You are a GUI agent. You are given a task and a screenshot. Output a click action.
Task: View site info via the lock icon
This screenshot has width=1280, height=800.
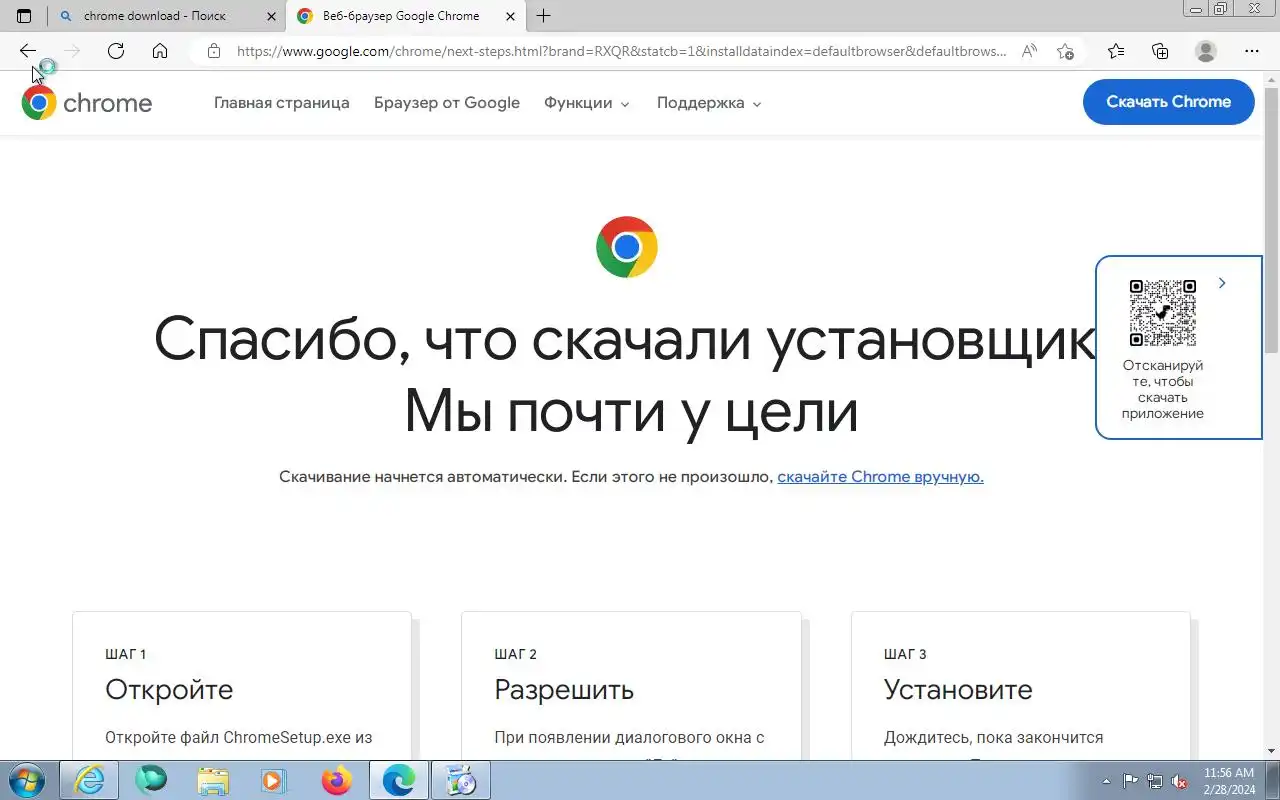(213, 51)
